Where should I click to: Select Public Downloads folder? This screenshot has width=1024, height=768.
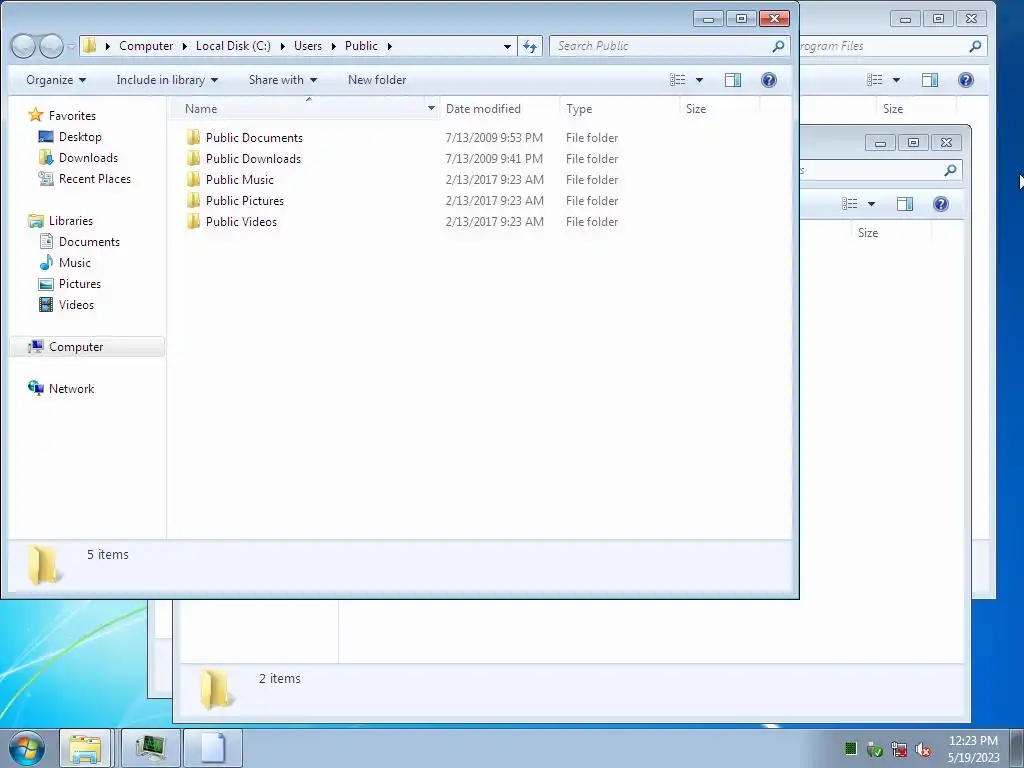[x=253, y=159]
